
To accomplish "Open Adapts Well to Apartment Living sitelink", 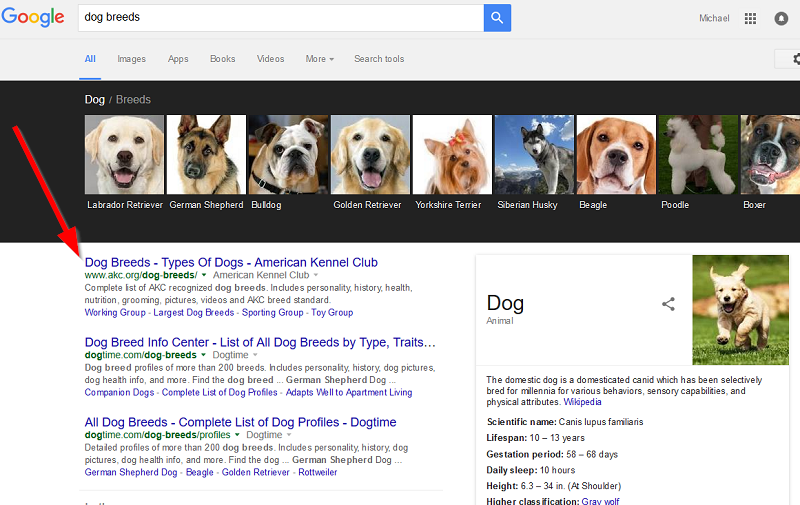I will click(x=349, y=392).
